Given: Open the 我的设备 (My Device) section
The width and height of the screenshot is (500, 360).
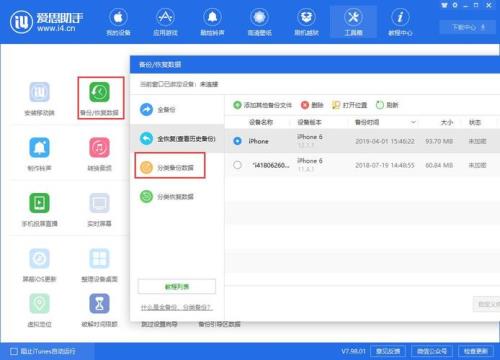Looking at the screenshot, I should pyautogui.click(x=118, y=22).
